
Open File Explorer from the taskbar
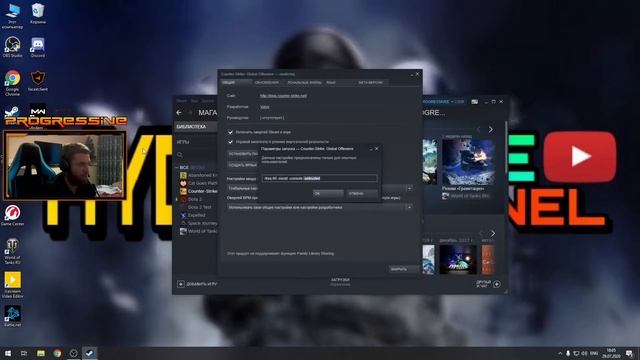click(40, 353)
